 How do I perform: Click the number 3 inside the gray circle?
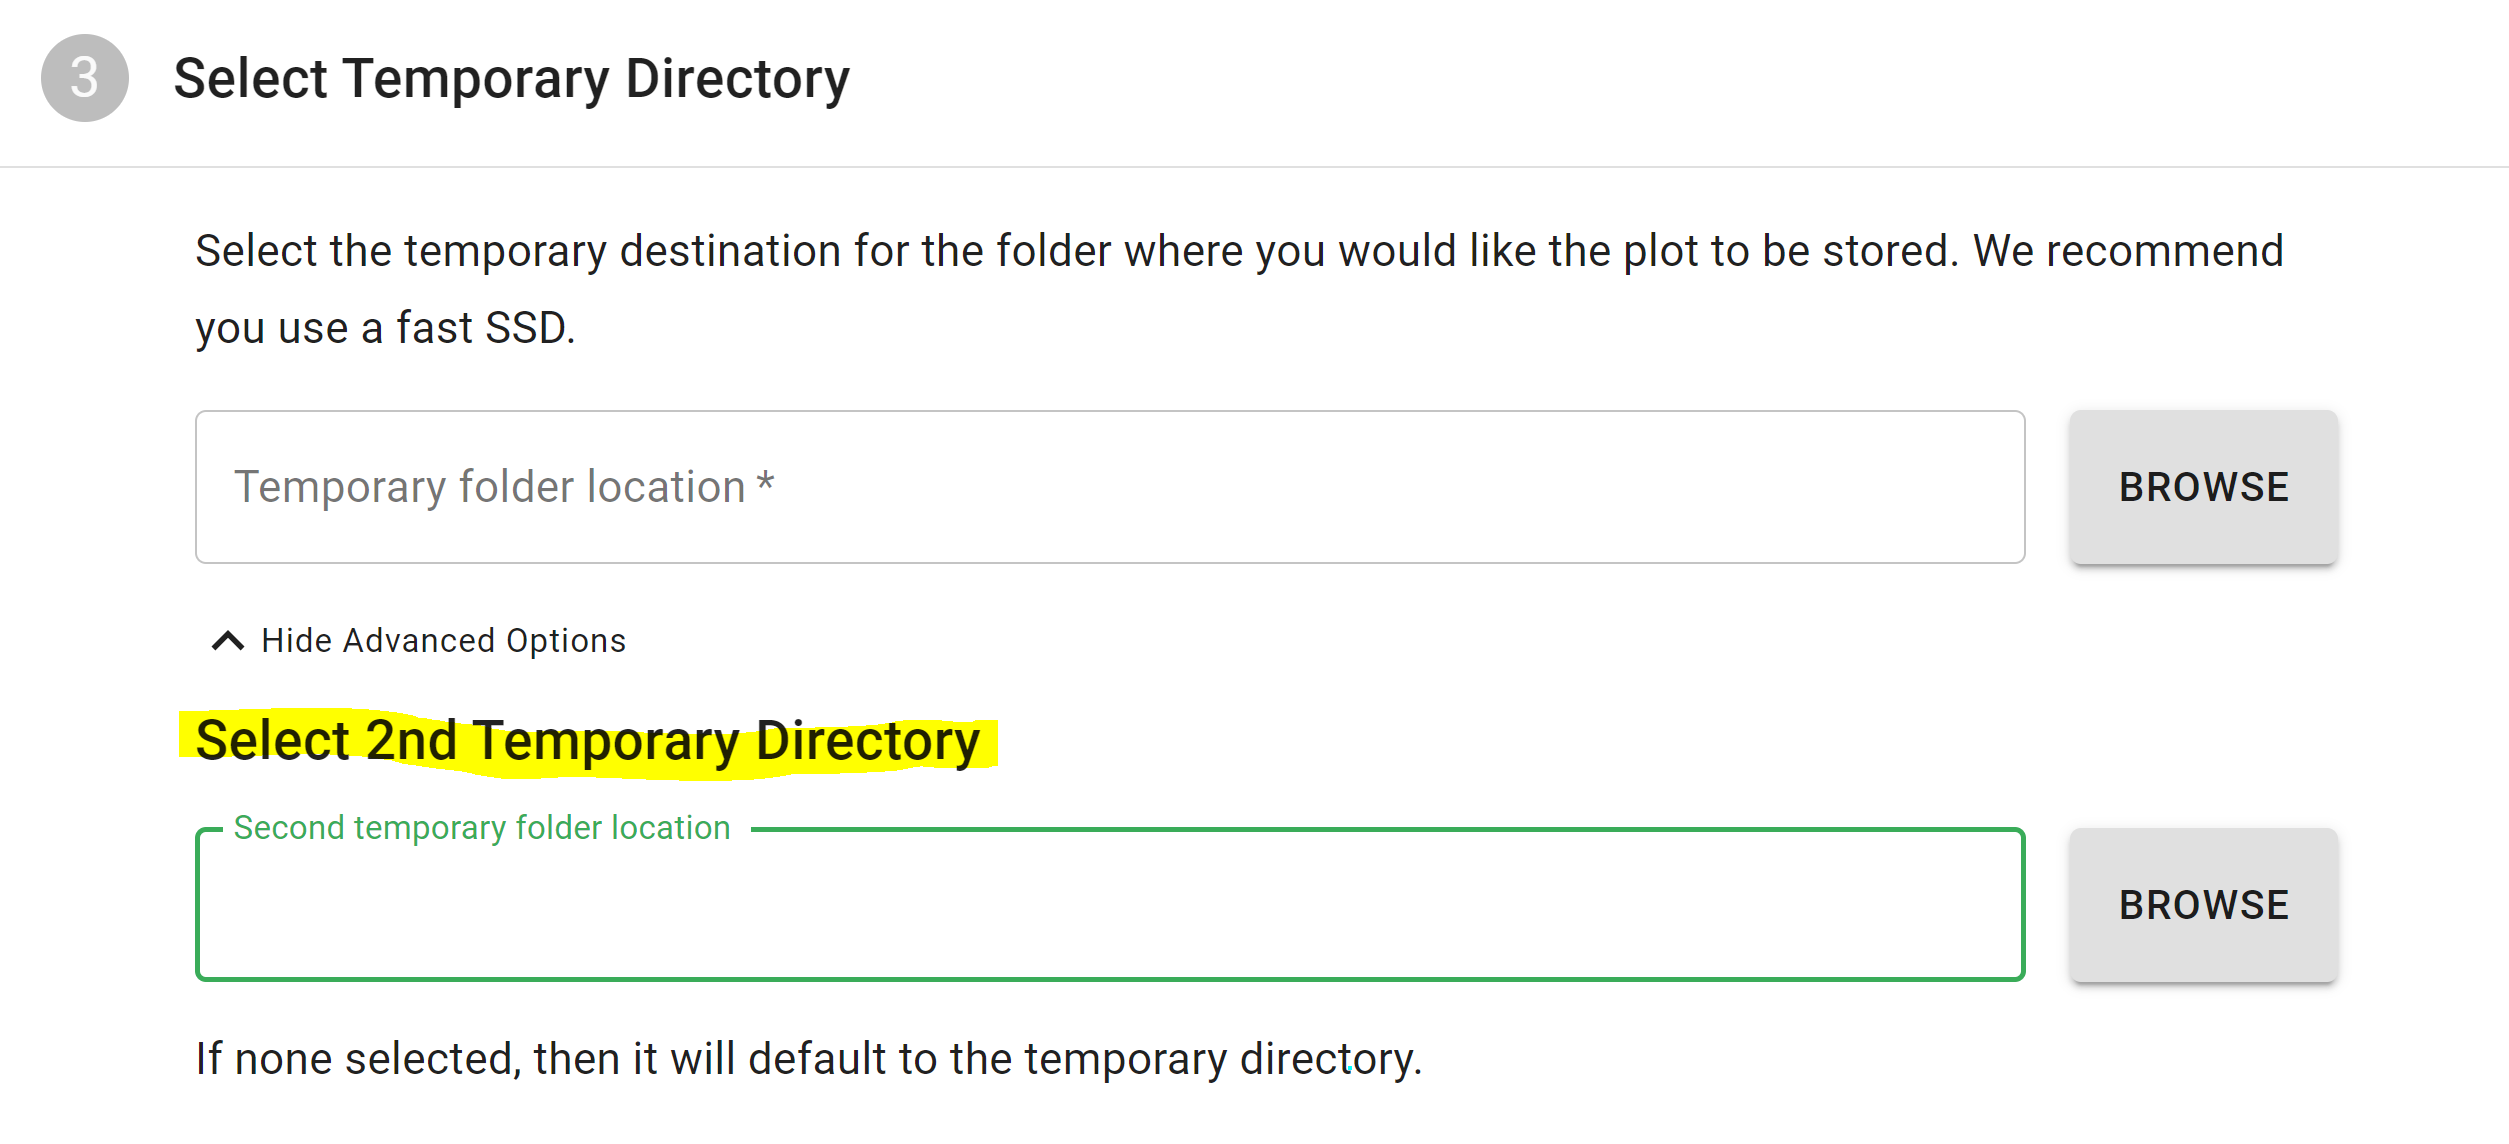85,78
